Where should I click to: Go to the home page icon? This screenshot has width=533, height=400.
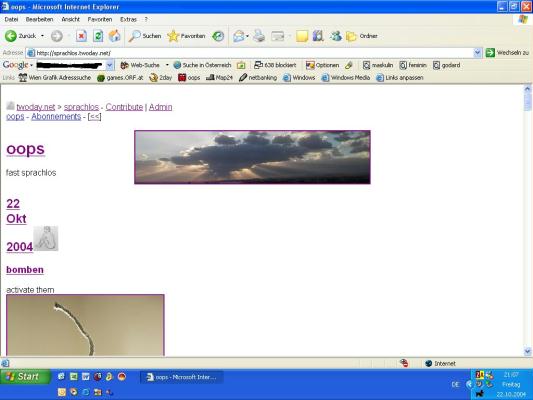tap(115, 36)
